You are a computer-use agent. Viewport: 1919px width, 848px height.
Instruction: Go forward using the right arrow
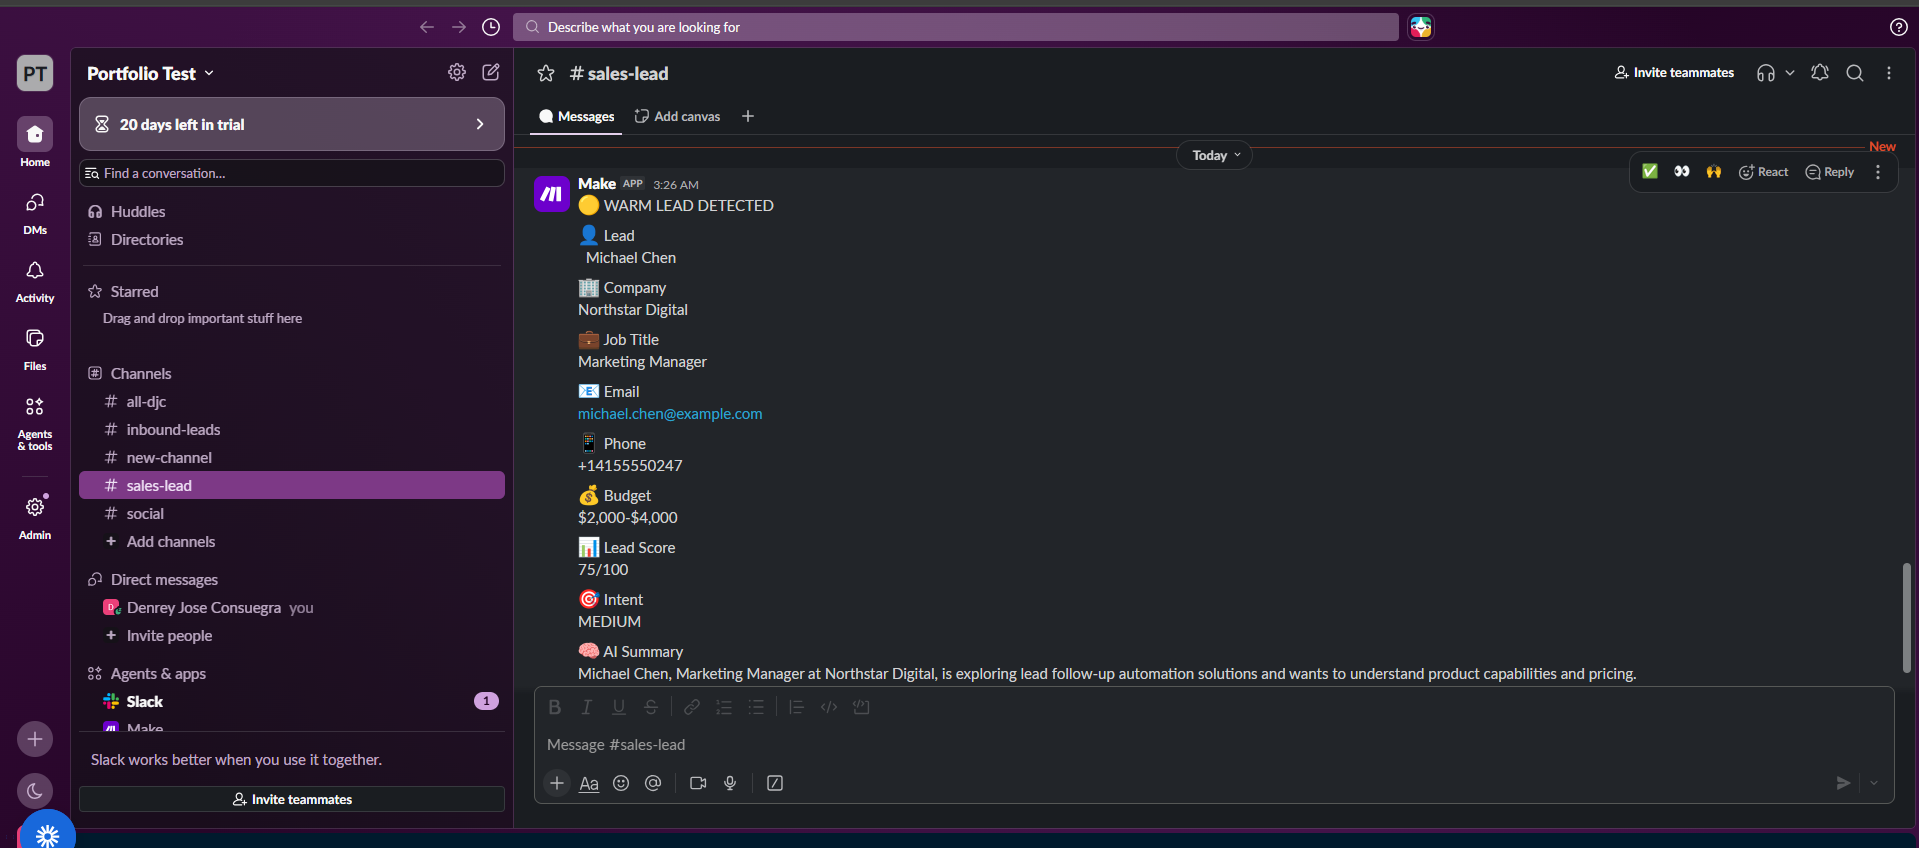pos(459,27)
